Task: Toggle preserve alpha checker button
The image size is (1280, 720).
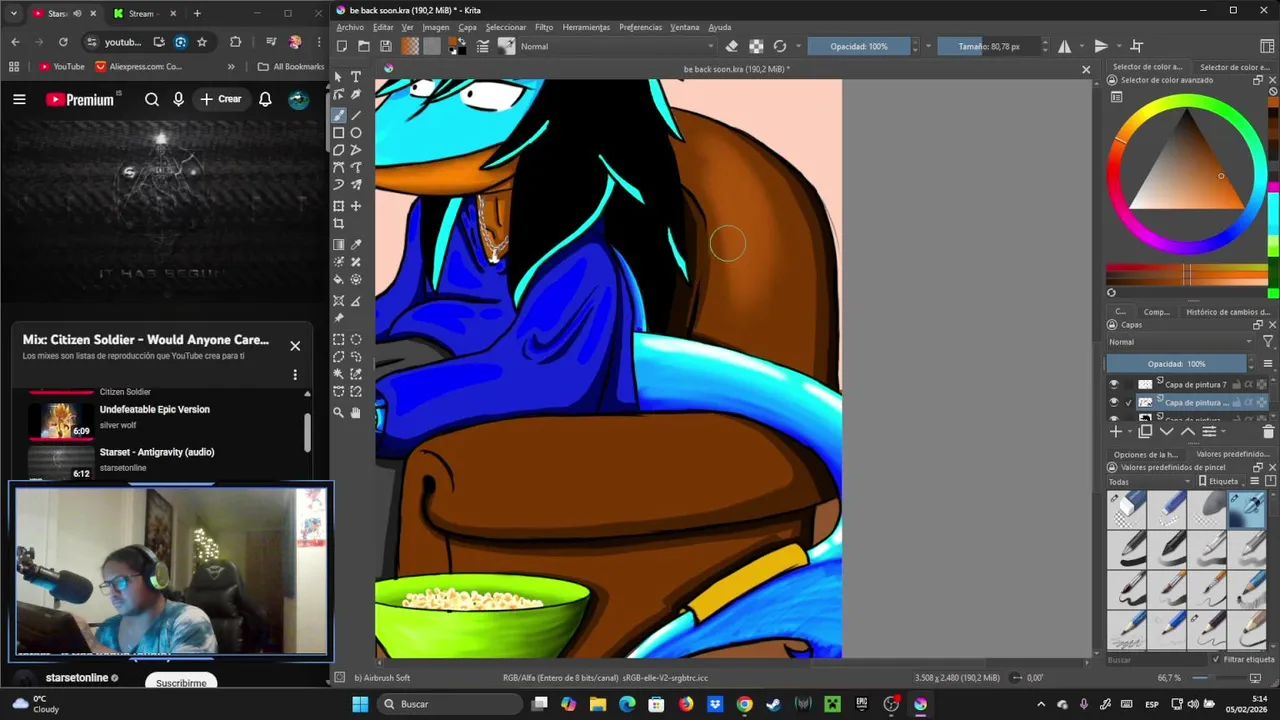Action: (756, 46)
